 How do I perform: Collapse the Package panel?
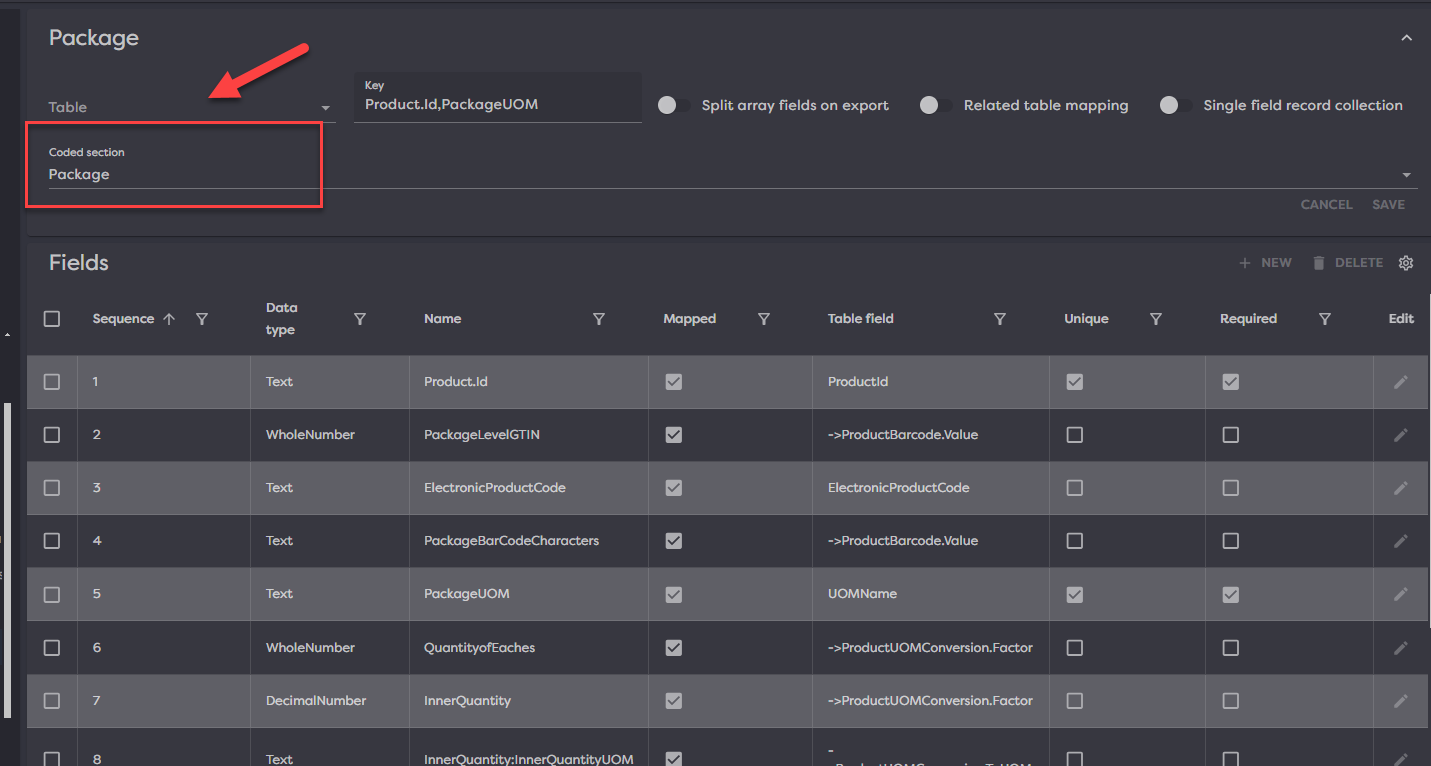[x=1407, y=38]
